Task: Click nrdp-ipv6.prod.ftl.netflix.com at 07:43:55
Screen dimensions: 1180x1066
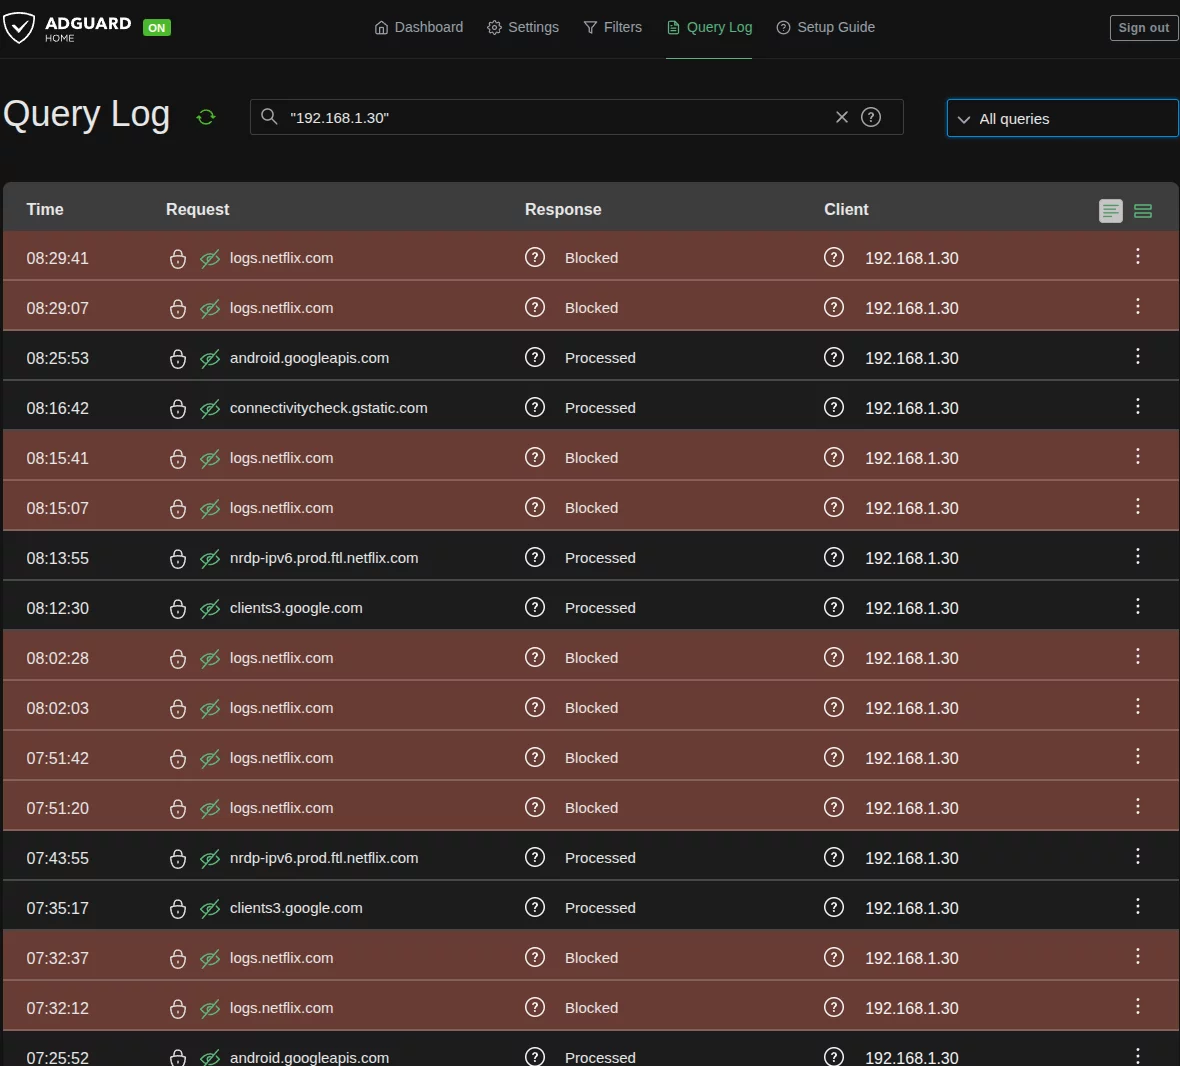Action: click(324, 858)
